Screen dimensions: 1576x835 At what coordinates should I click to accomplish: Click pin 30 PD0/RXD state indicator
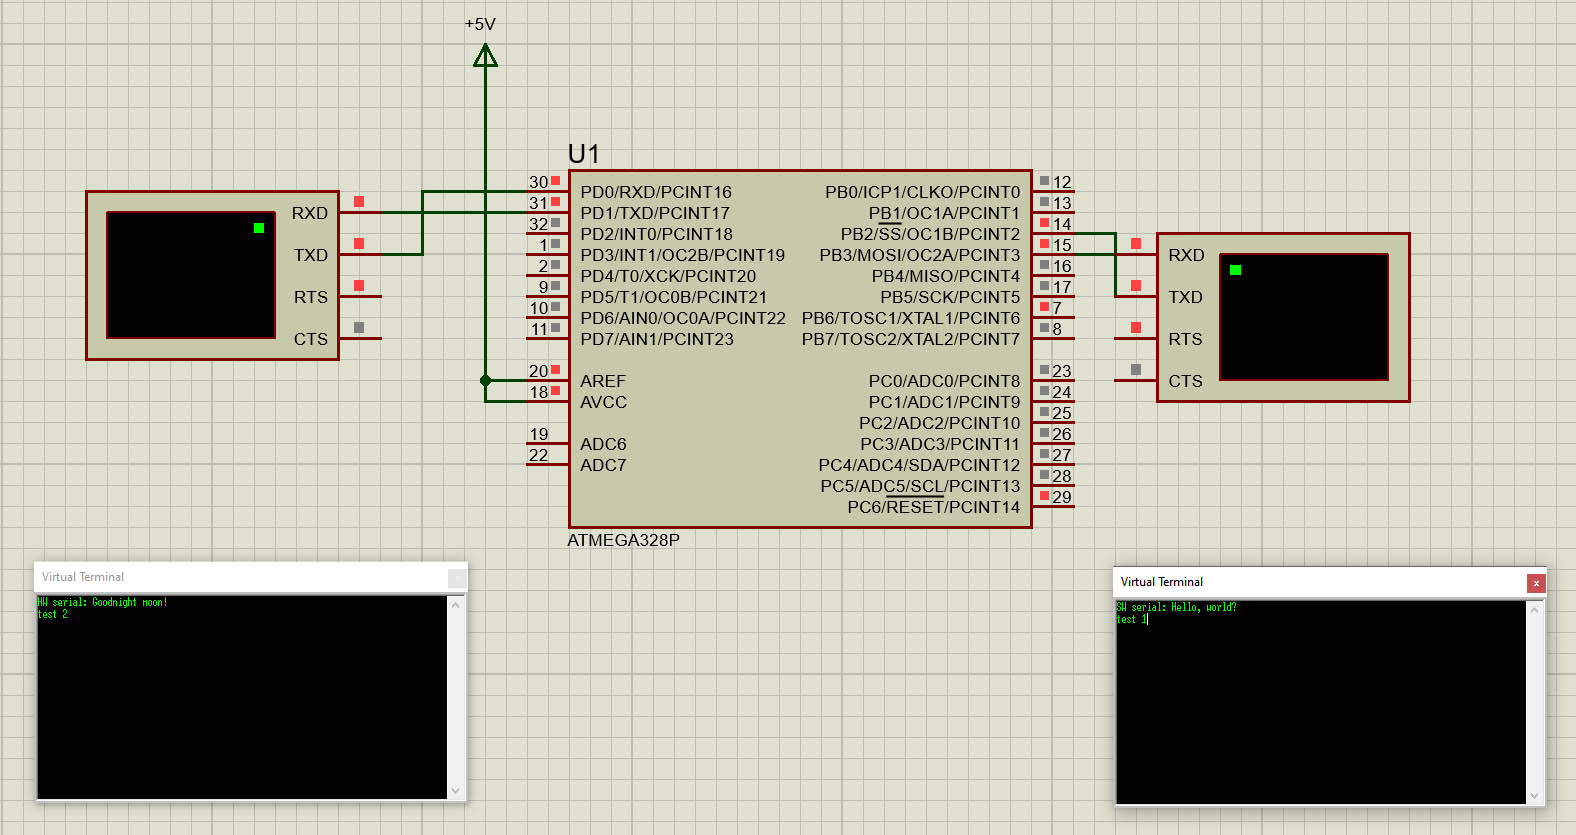click(x=555, y=181)
